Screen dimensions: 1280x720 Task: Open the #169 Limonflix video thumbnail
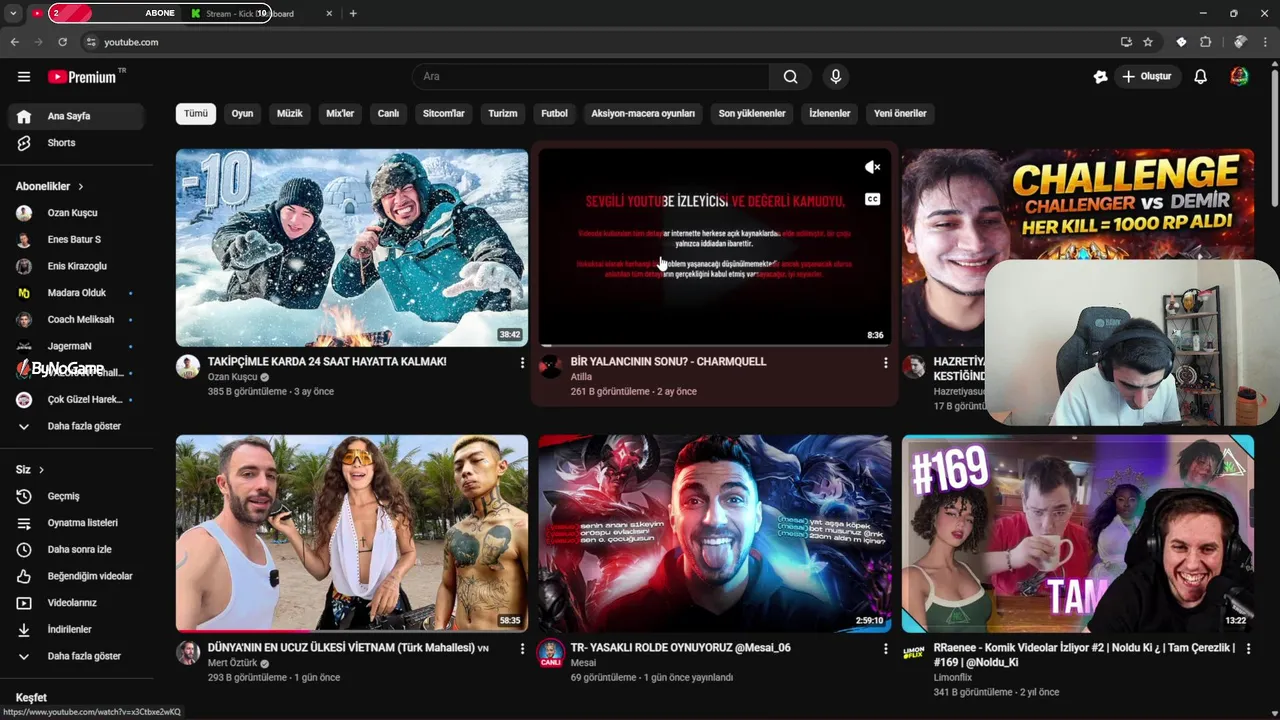coord(1078,534)
